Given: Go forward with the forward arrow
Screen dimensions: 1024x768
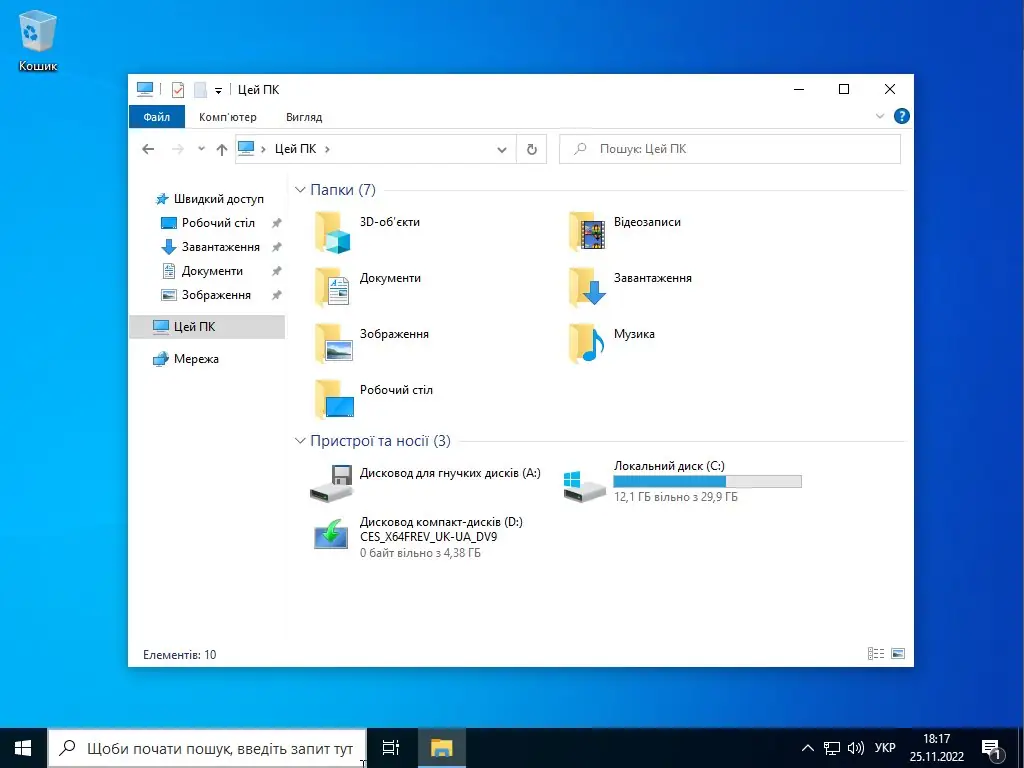Looking at the screenshot, I should point(178,149).
